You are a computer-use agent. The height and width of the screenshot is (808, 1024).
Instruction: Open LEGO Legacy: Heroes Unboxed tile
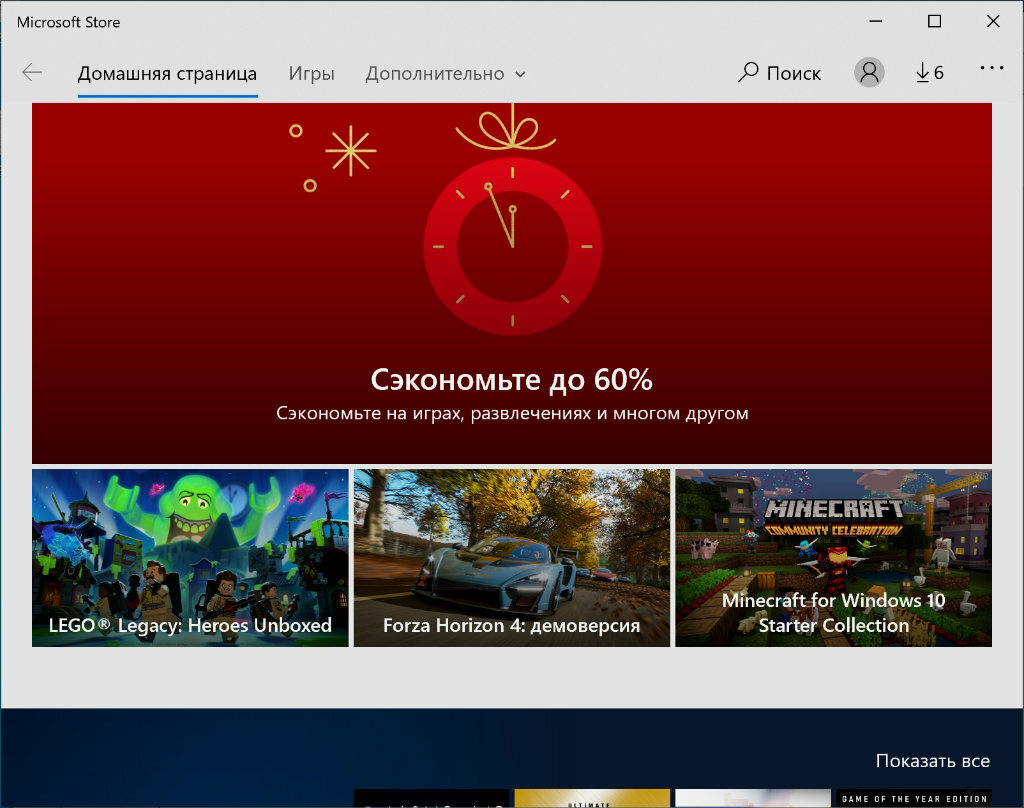click(190, 558)
